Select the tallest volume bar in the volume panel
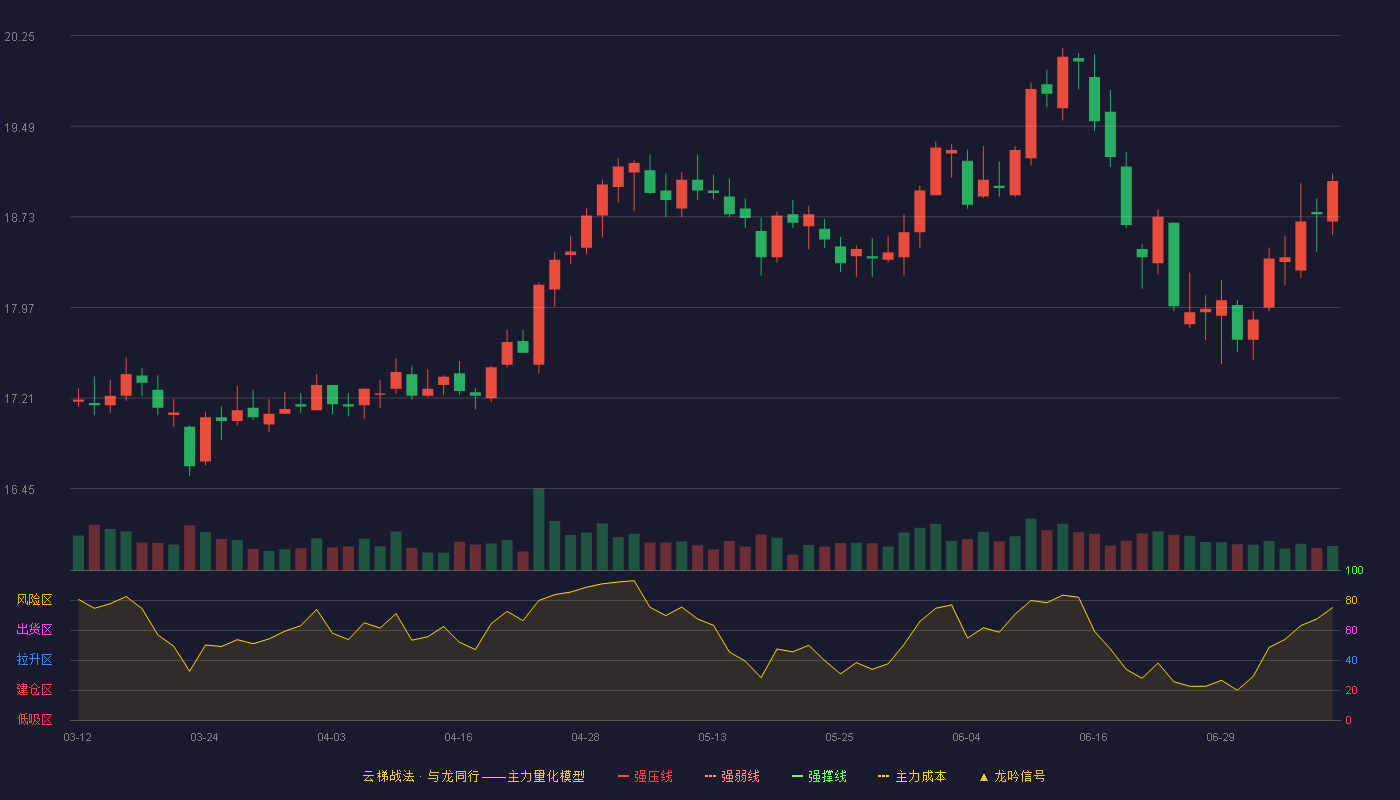The width and height of the screenshot is (1400, 800). point(539,529)
